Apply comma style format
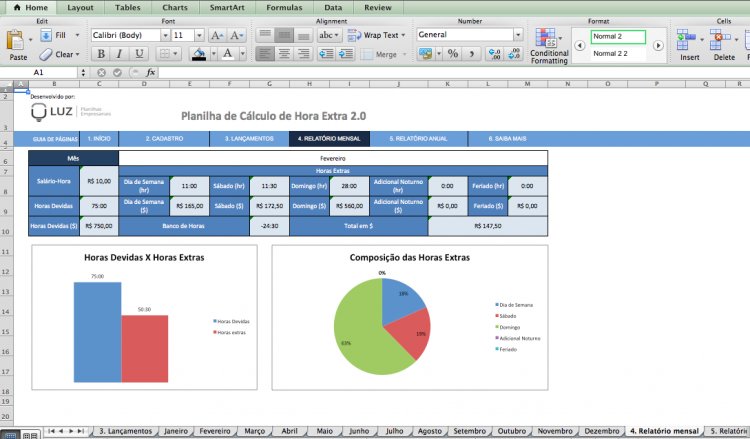The height and width of the screenshot is (439, 750). tap(472, 54)
